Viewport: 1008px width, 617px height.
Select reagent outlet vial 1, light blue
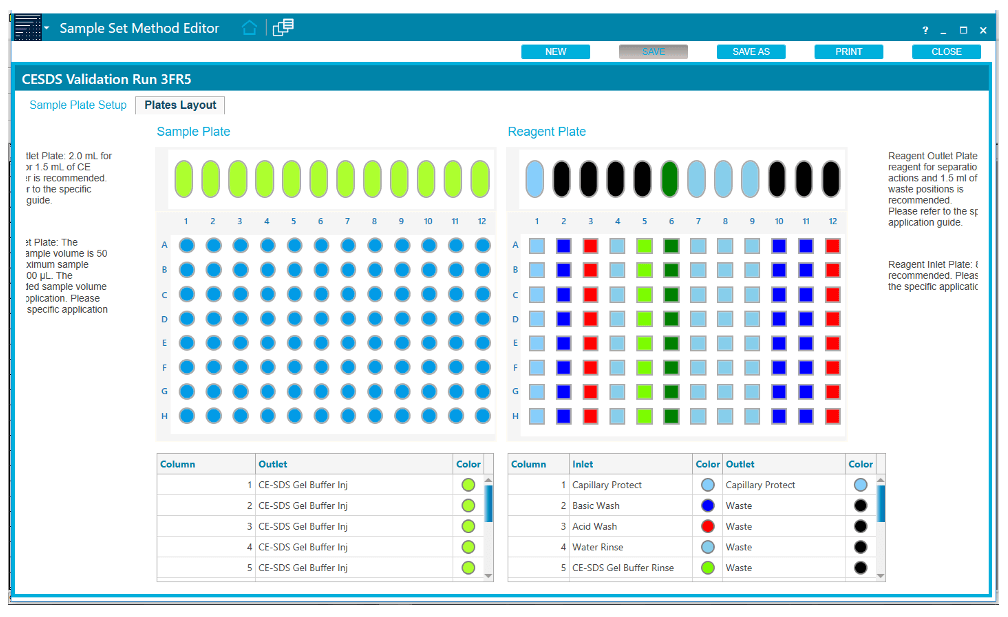[535, 179]
